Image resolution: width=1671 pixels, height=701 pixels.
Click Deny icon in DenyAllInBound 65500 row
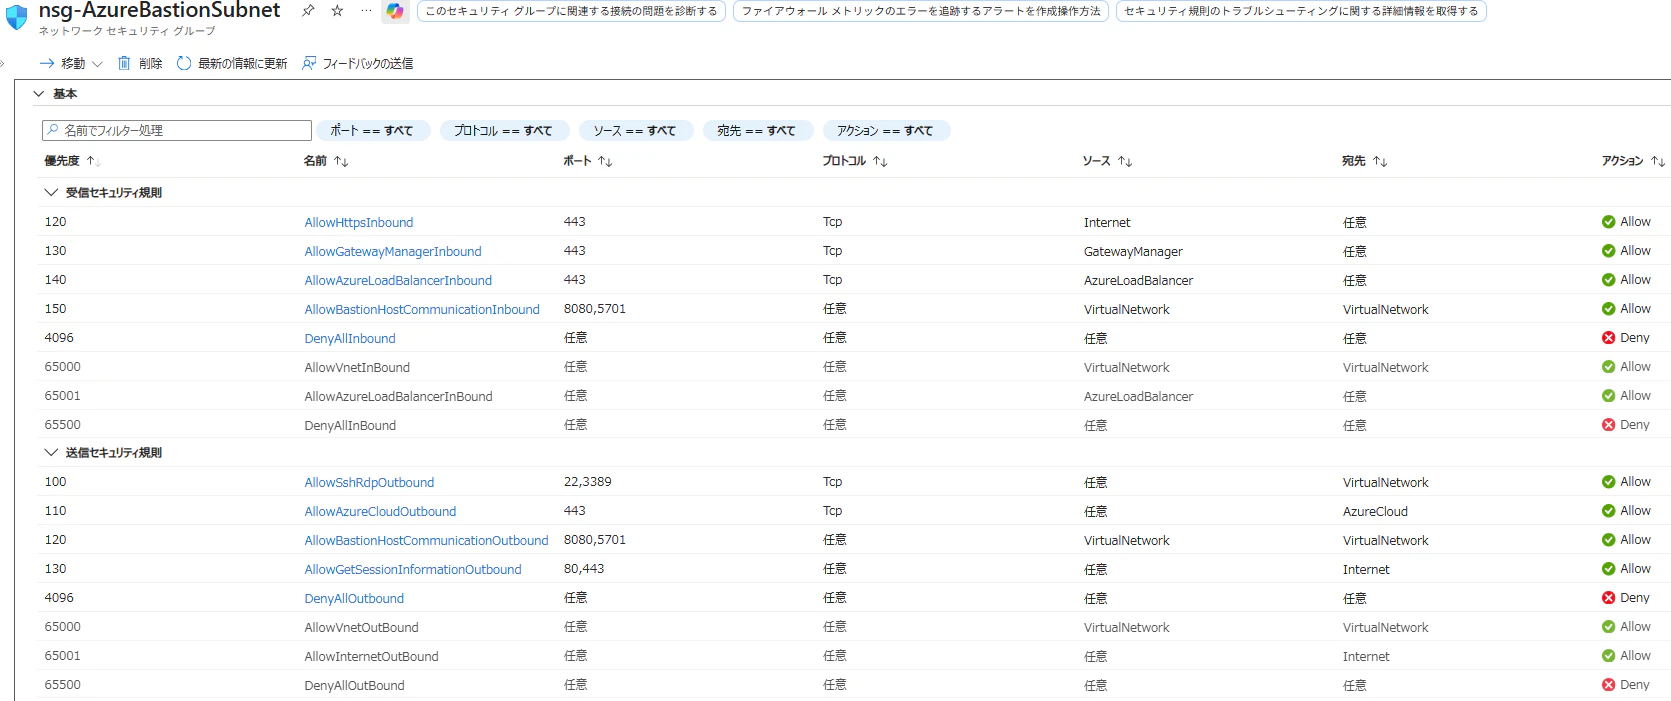click(x=1608, y=425)
